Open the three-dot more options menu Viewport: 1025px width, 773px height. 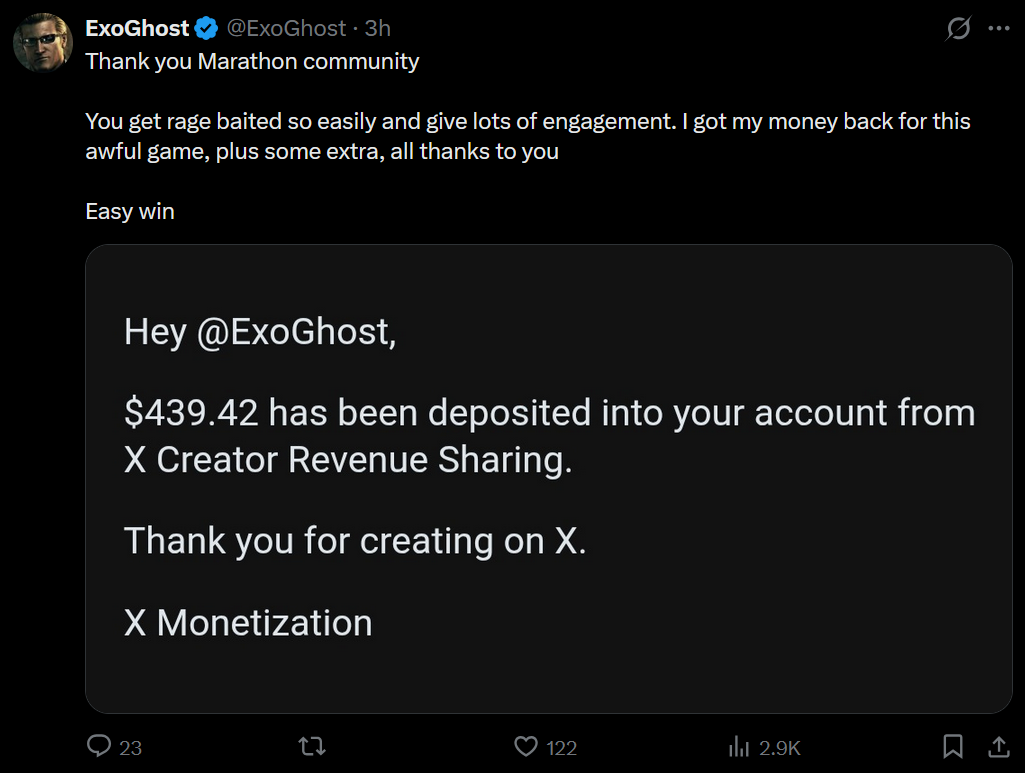999,28
